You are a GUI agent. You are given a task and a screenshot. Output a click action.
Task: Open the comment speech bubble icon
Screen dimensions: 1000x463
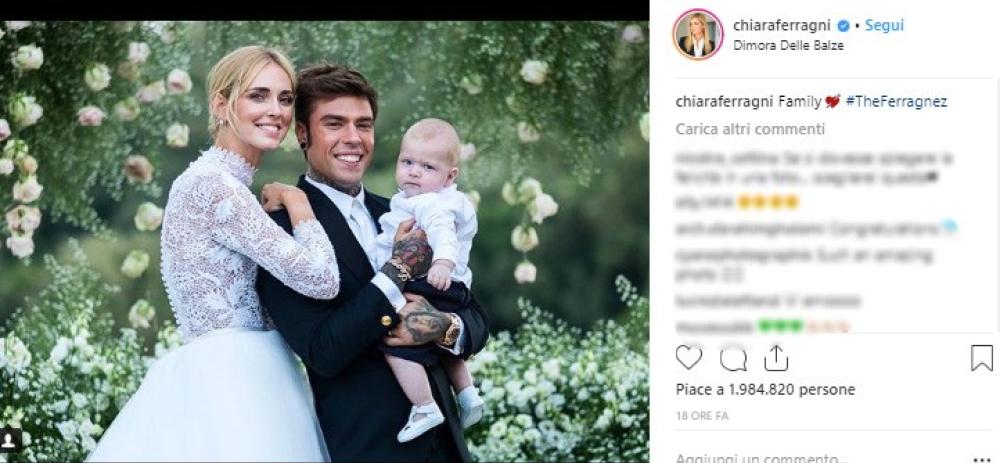tap(733, 358)
